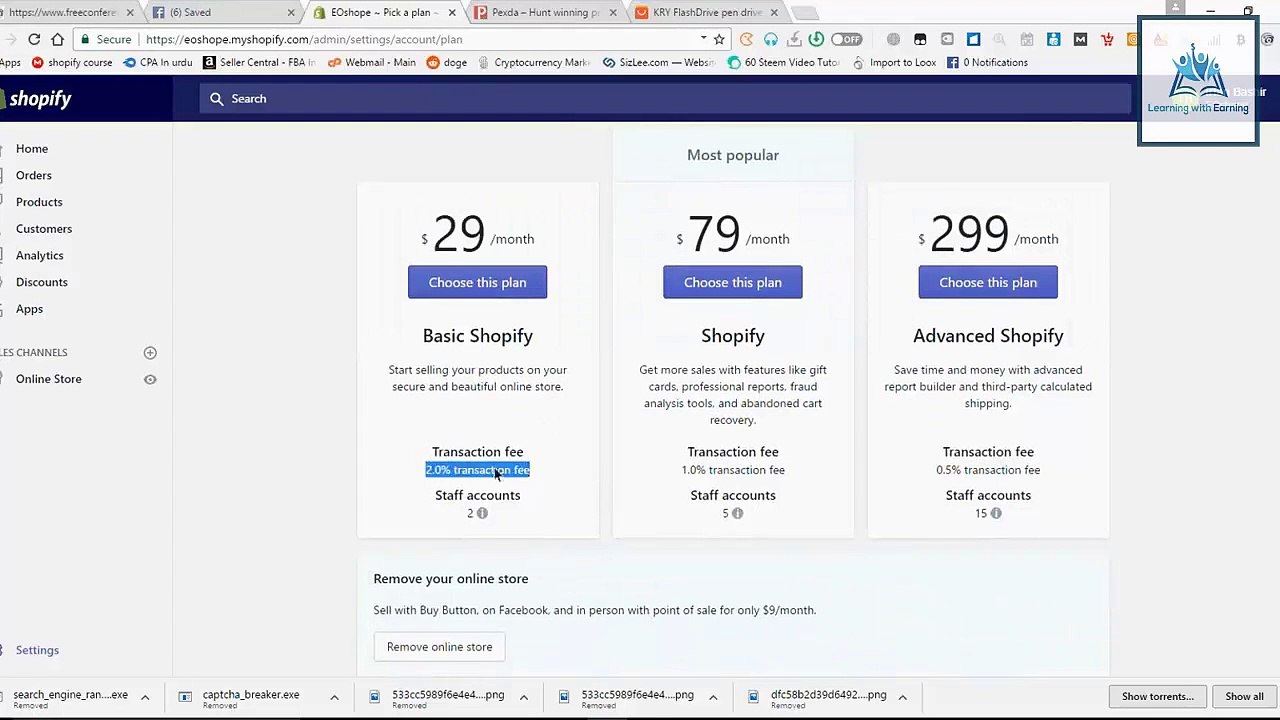This screenshot has height=720, width=1280.
Task: Expand options for search_engine_ran...exe download
Action: pos(145,697)
